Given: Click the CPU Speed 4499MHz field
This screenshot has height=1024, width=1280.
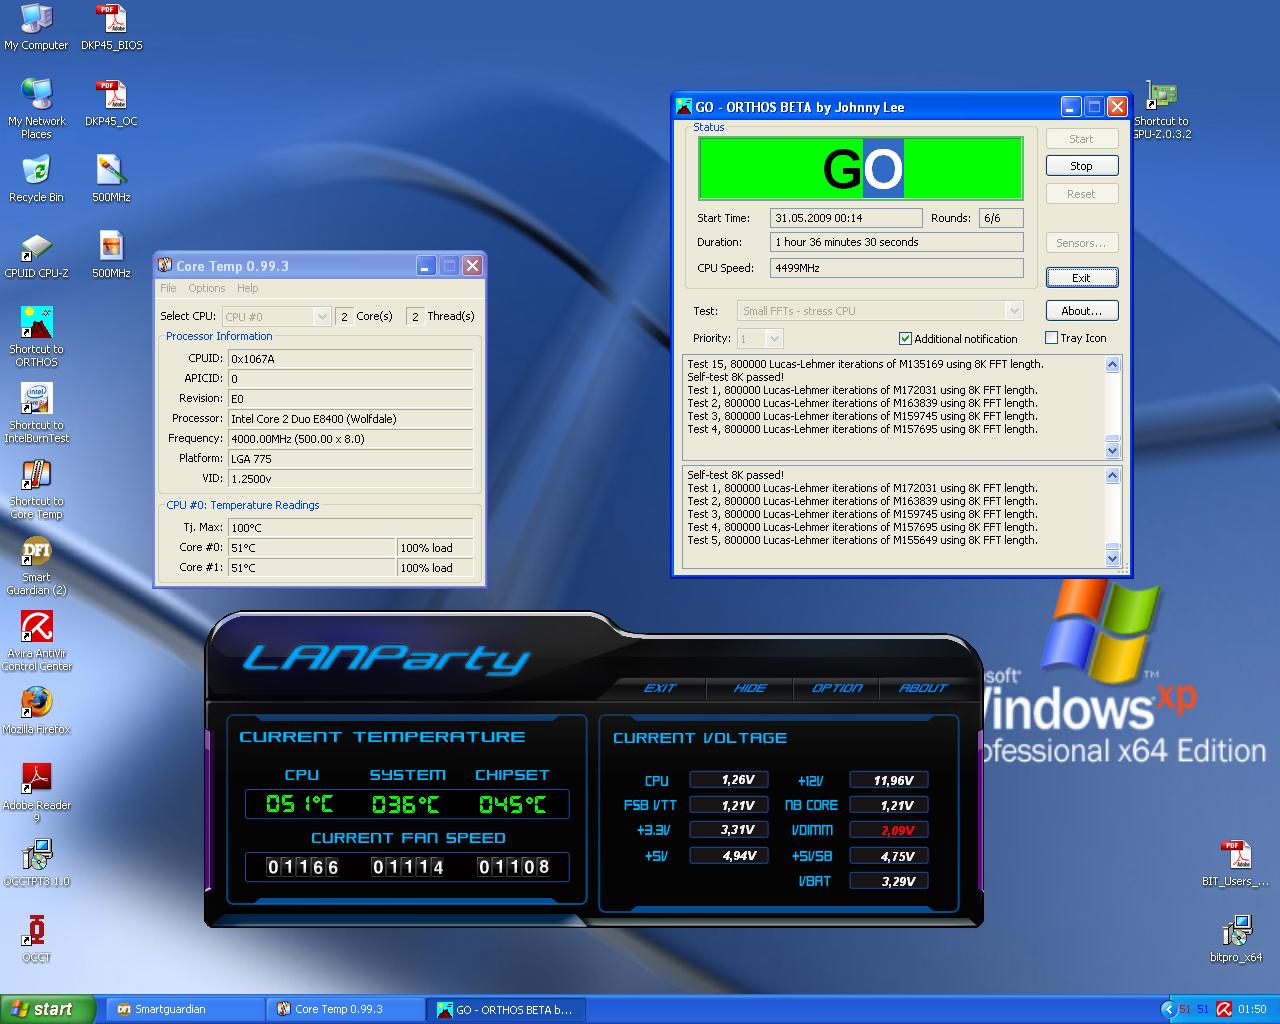Looking at the screenshot, I should [896, 268].
